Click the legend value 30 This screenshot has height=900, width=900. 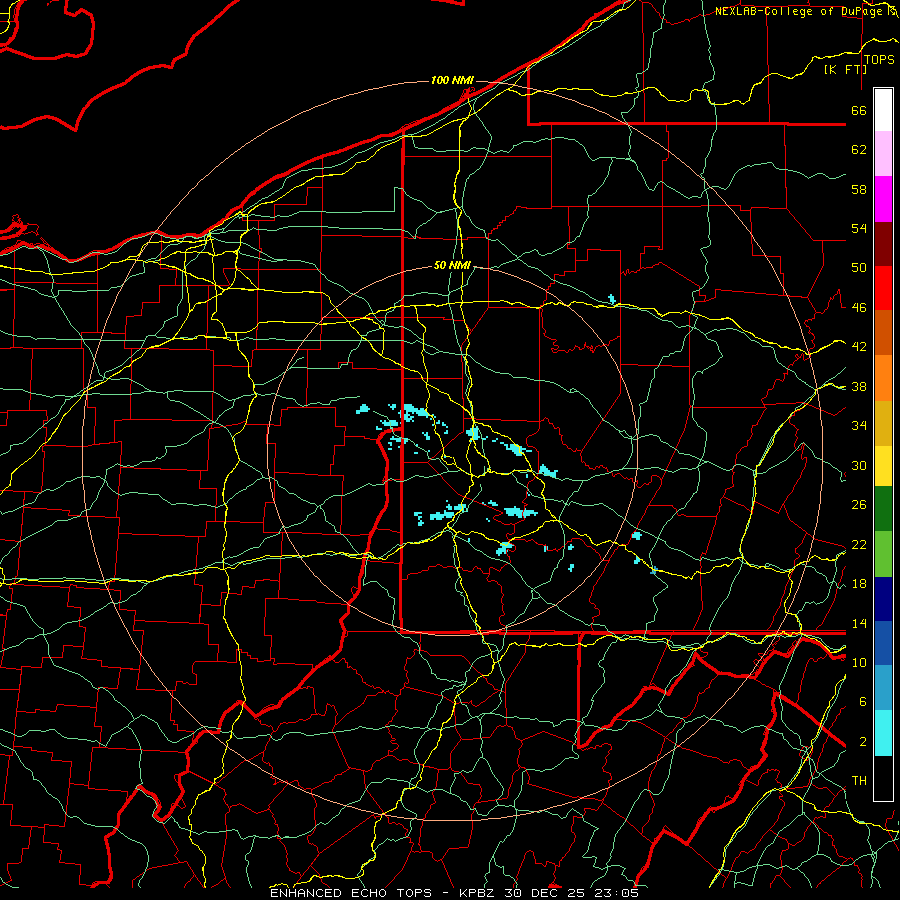pos(859,465)
